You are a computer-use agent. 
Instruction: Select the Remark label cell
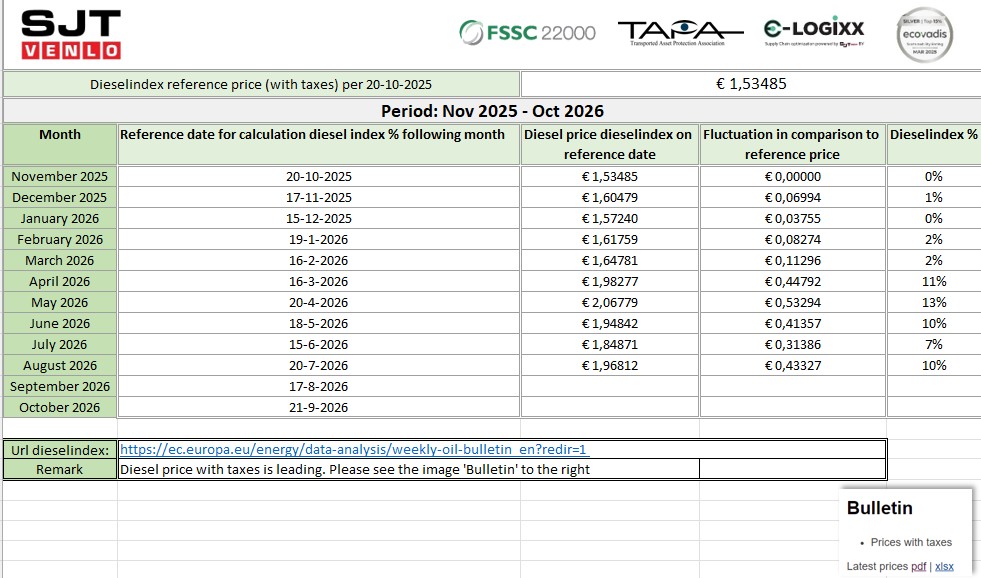(59, 469)
